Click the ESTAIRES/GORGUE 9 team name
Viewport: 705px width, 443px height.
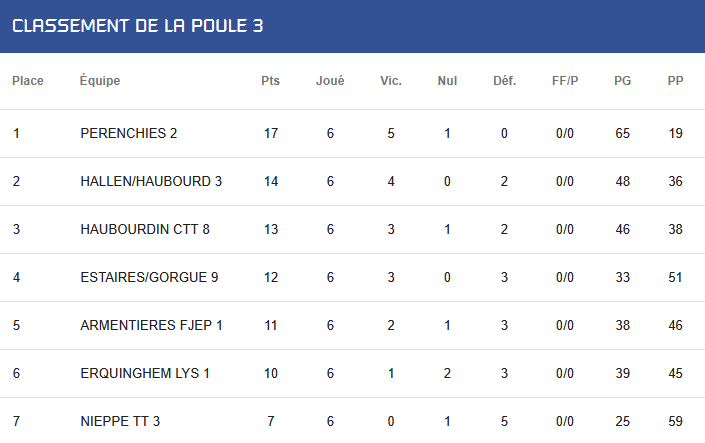tap(149, 277)
